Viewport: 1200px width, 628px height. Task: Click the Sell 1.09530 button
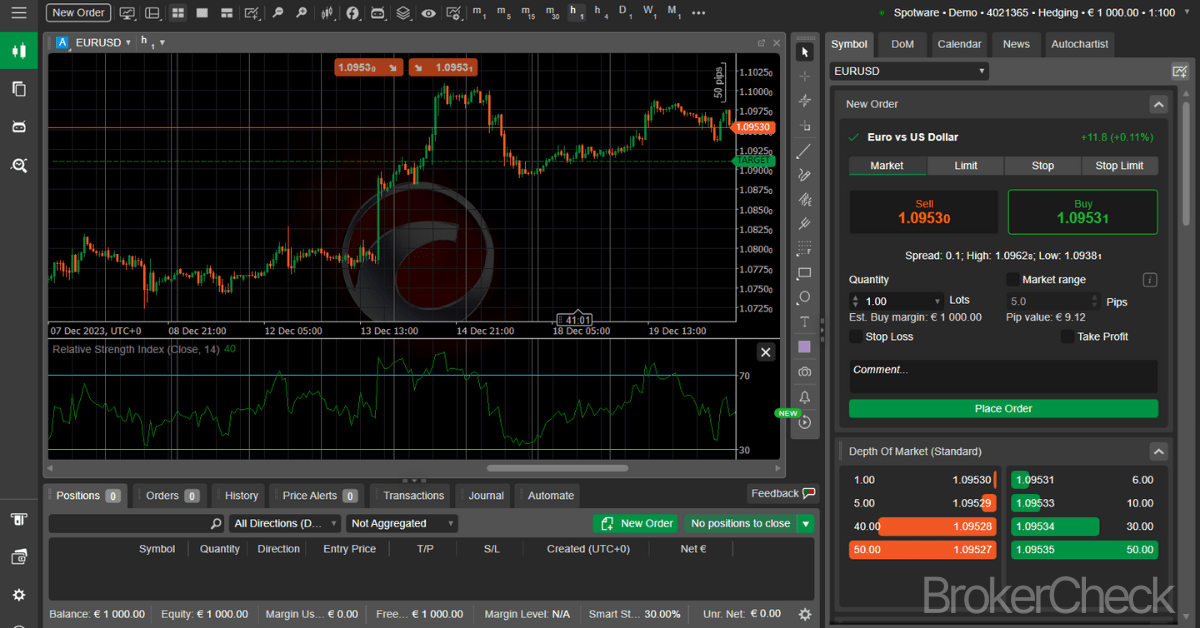923,212
